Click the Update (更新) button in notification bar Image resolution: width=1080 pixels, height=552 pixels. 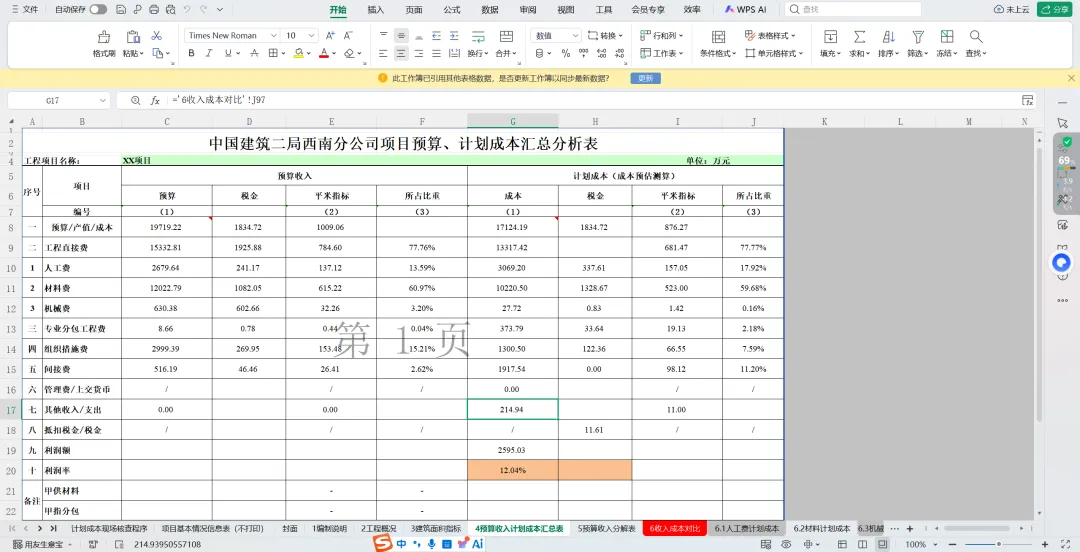[x=645, y=79]
